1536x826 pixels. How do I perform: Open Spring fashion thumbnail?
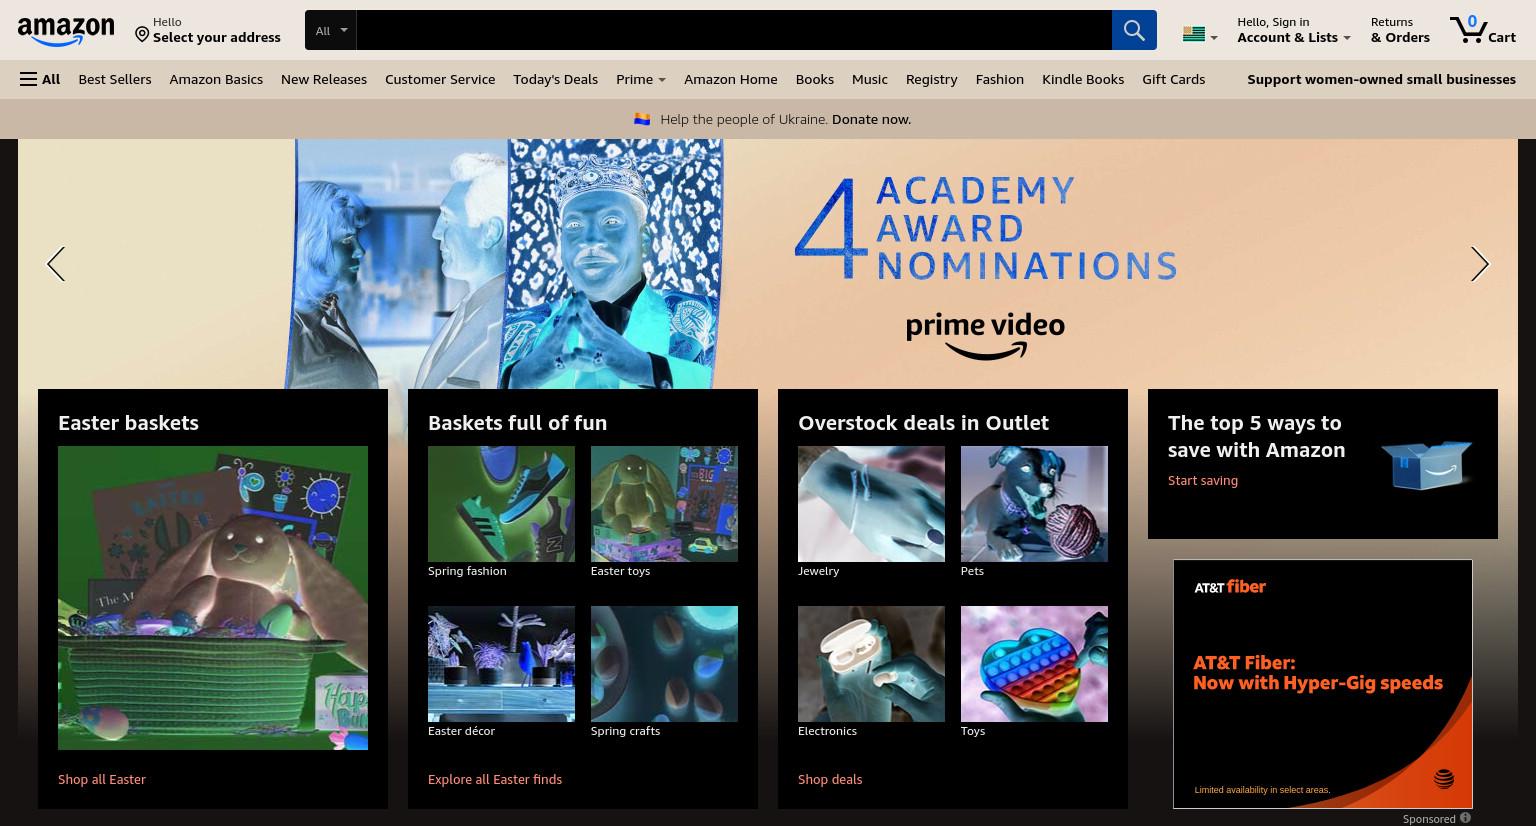point(501,504)
